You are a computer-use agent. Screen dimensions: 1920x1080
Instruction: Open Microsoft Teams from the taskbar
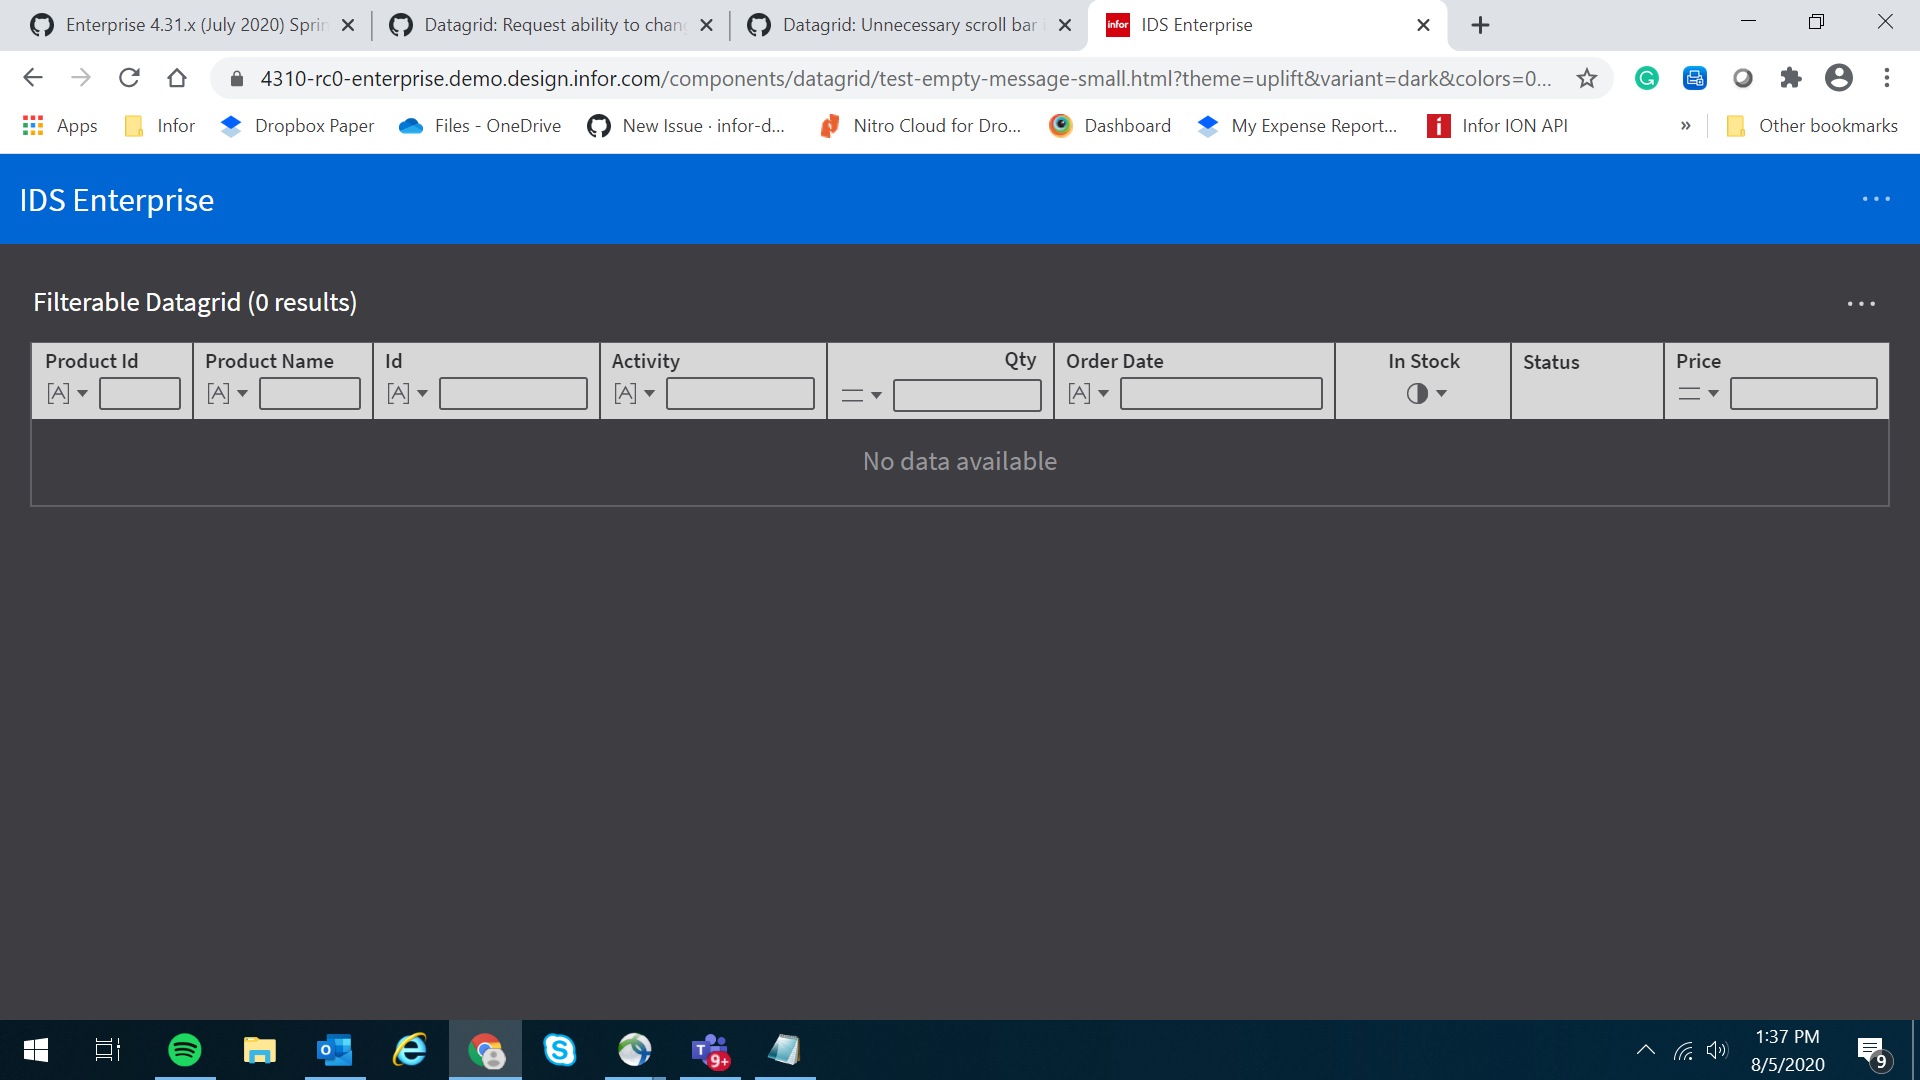click(x=710, y=1050)
